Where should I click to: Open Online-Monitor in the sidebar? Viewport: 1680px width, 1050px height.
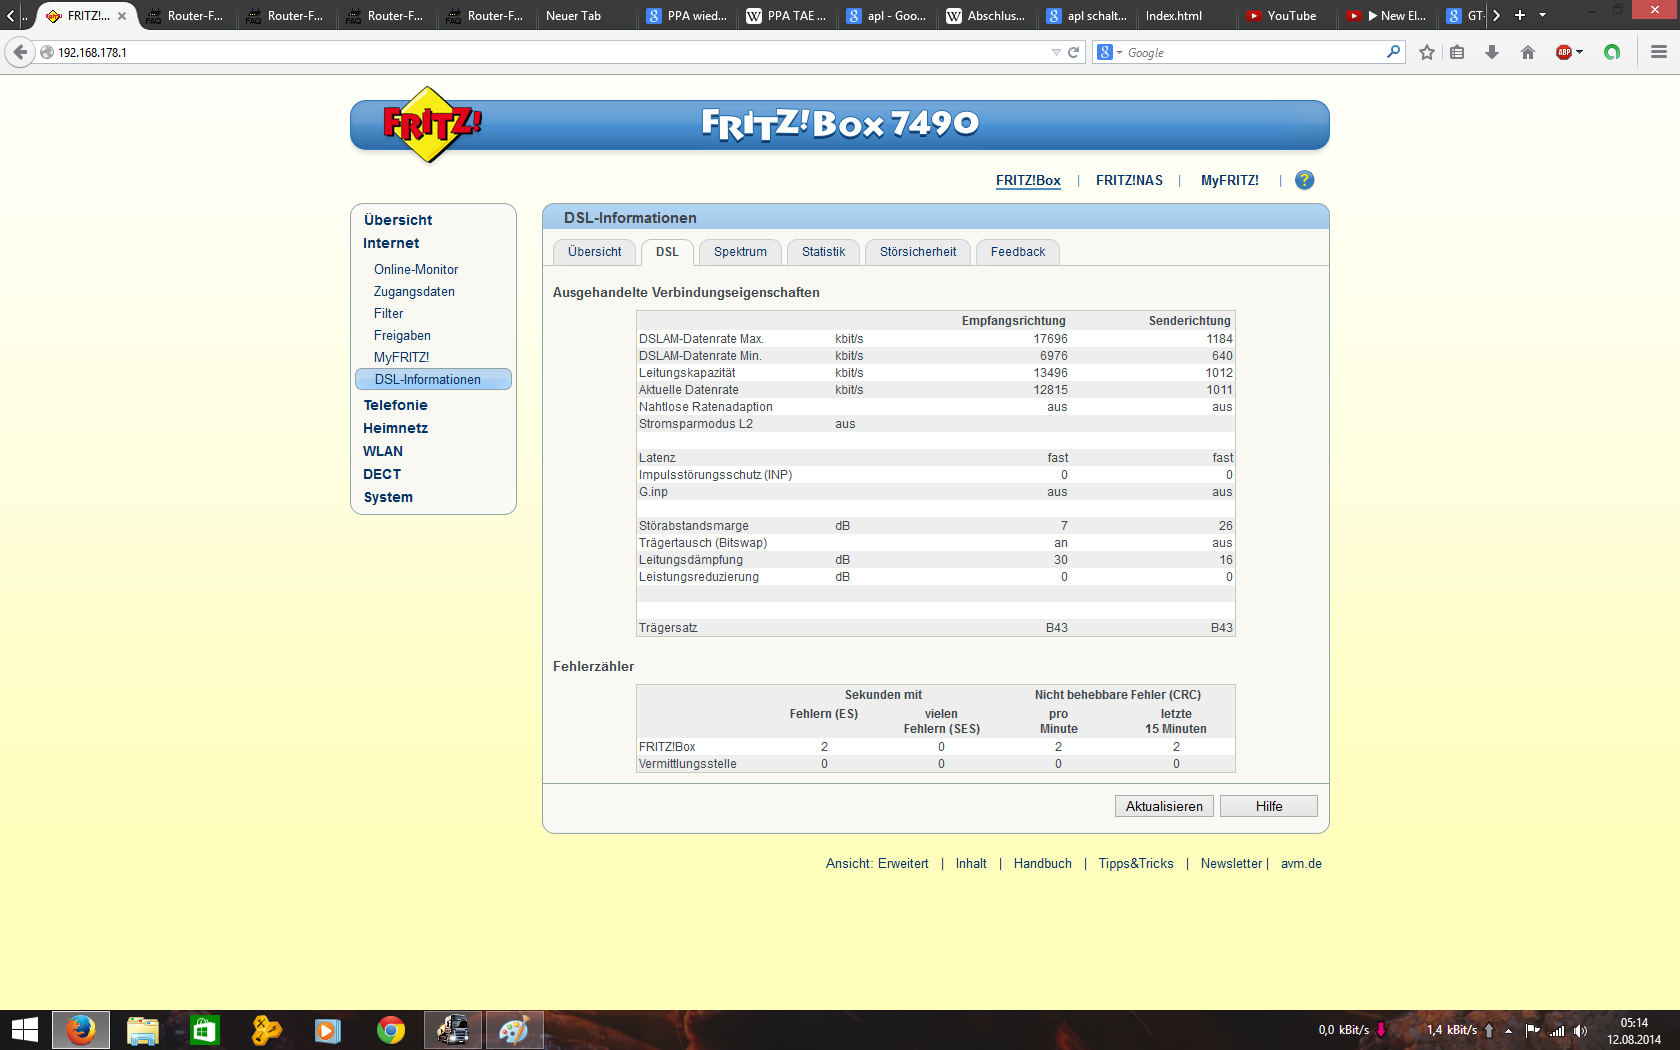pyautogui.click(x=416, y=269)
